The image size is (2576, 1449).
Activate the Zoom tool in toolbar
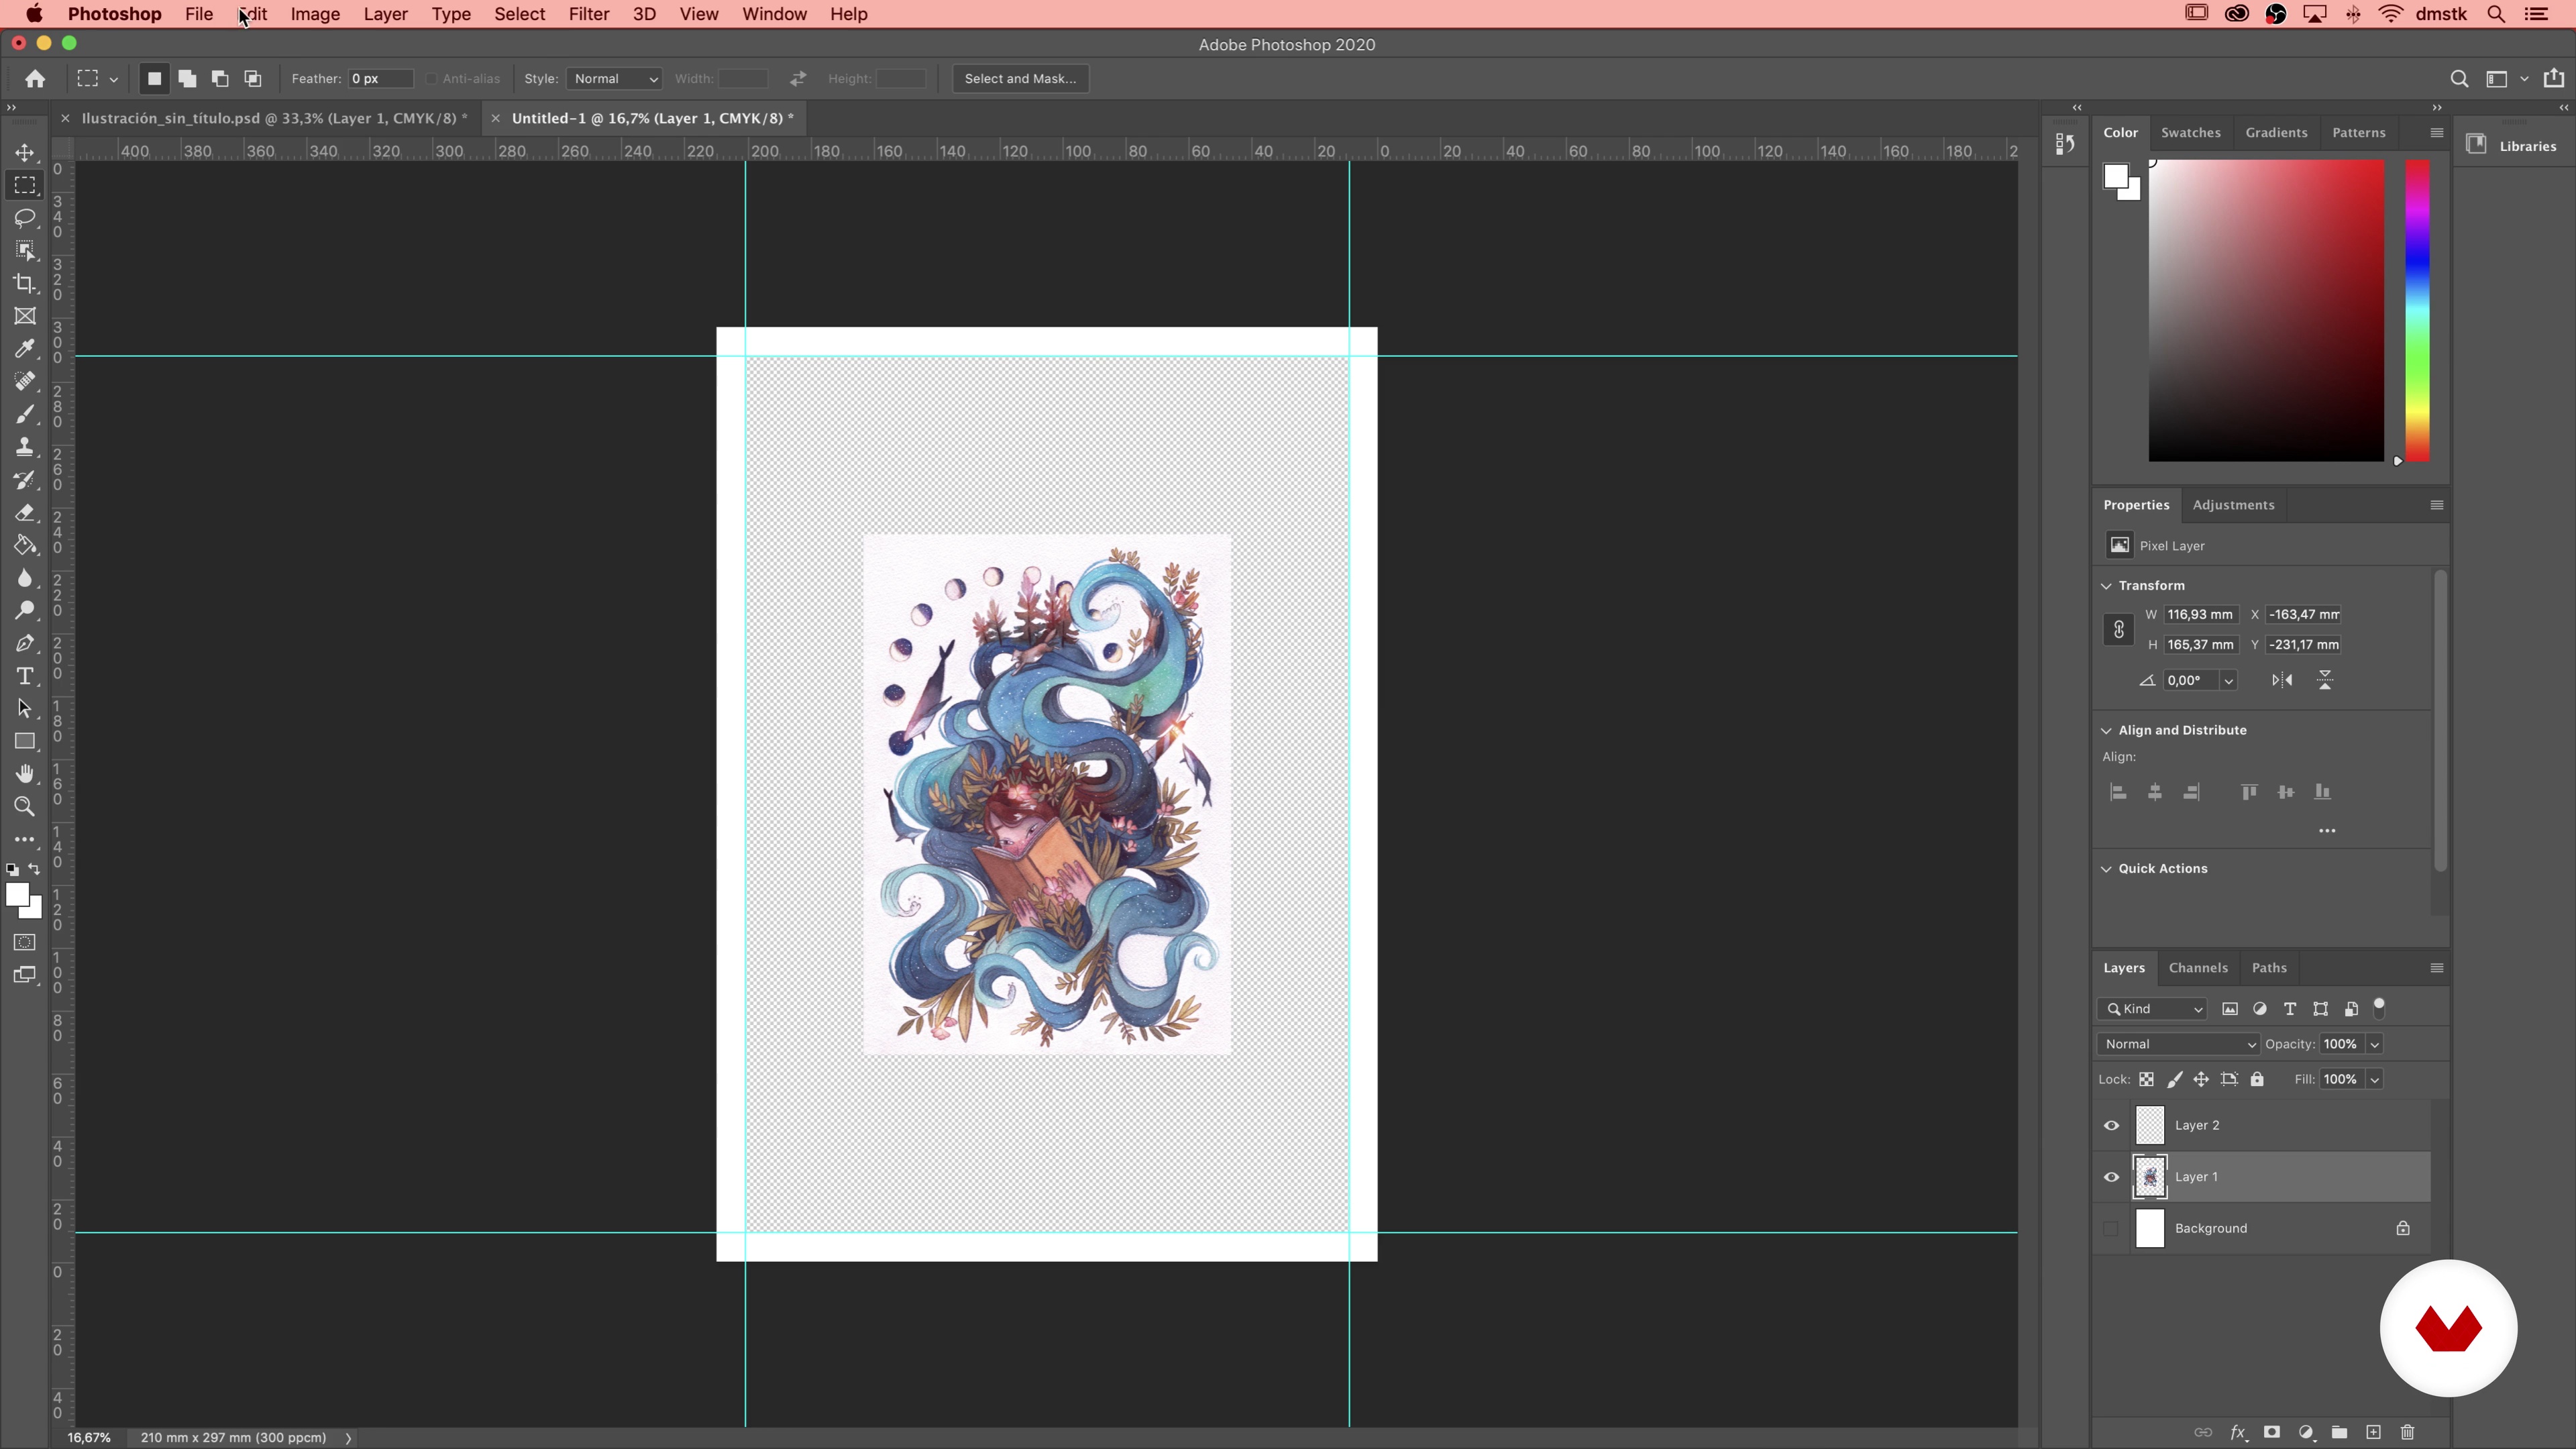[25, 807]
